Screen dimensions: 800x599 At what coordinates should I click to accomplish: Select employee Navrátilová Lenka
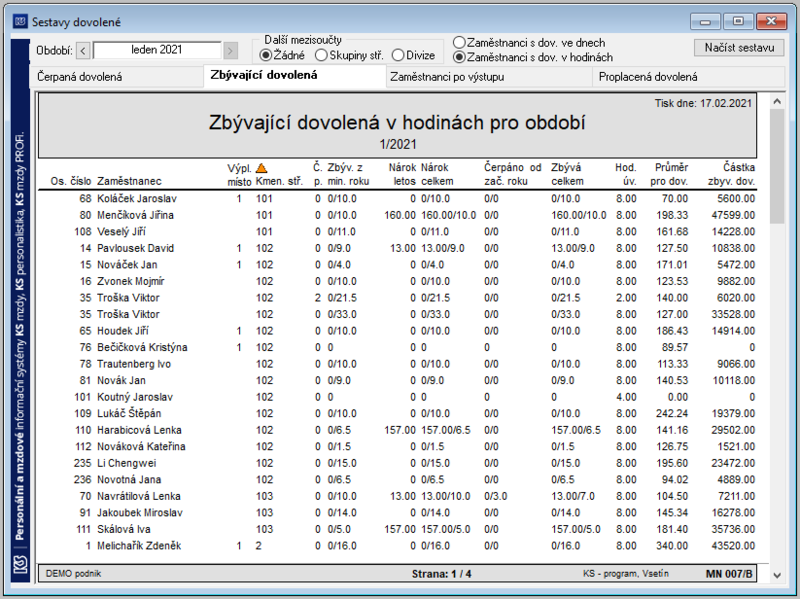[139, 496]
